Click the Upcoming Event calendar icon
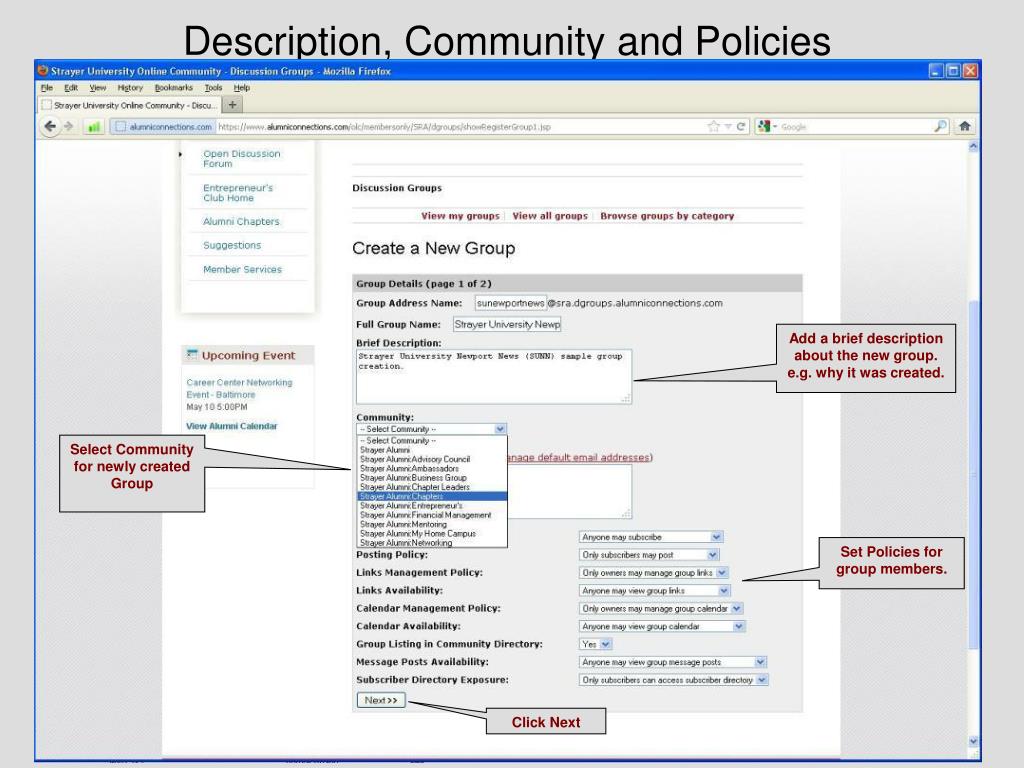1024x768 pixels. (192, 354)
